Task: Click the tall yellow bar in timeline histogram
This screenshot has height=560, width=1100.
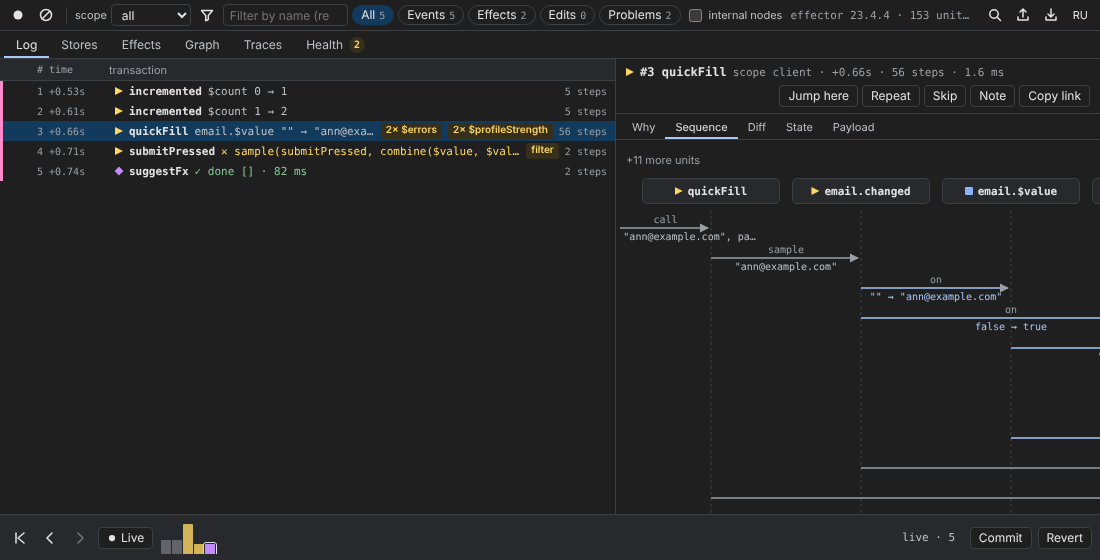Action: tap(187, 539)
